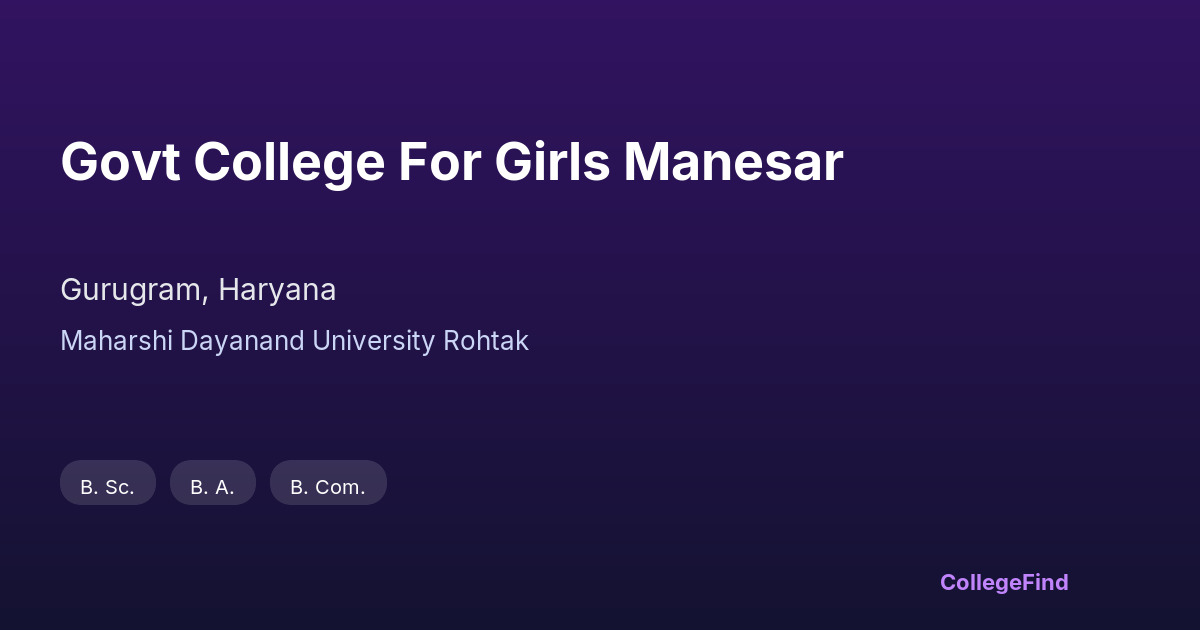Click the word "Haryana" in the location
This screenshot has height=630, width=1200.
point(277,290)
